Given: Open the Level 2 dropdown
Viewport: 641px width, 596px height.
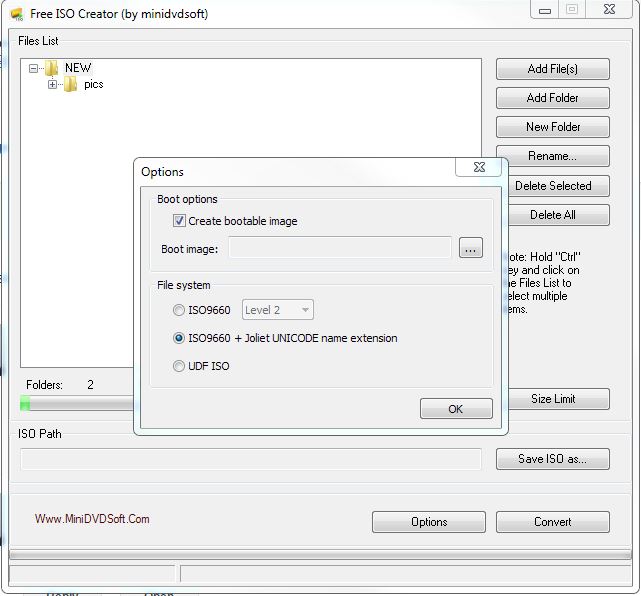Looking at the screenshot, I should click(277, 310).
